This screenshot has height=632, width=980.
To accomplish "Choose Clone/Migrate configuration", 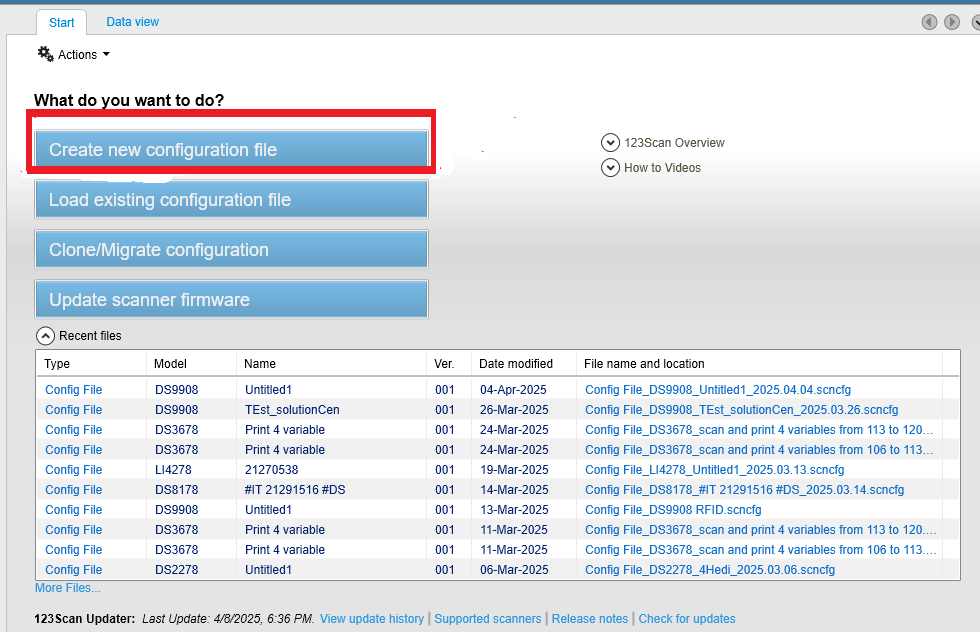I will click(x=231, y=249).
